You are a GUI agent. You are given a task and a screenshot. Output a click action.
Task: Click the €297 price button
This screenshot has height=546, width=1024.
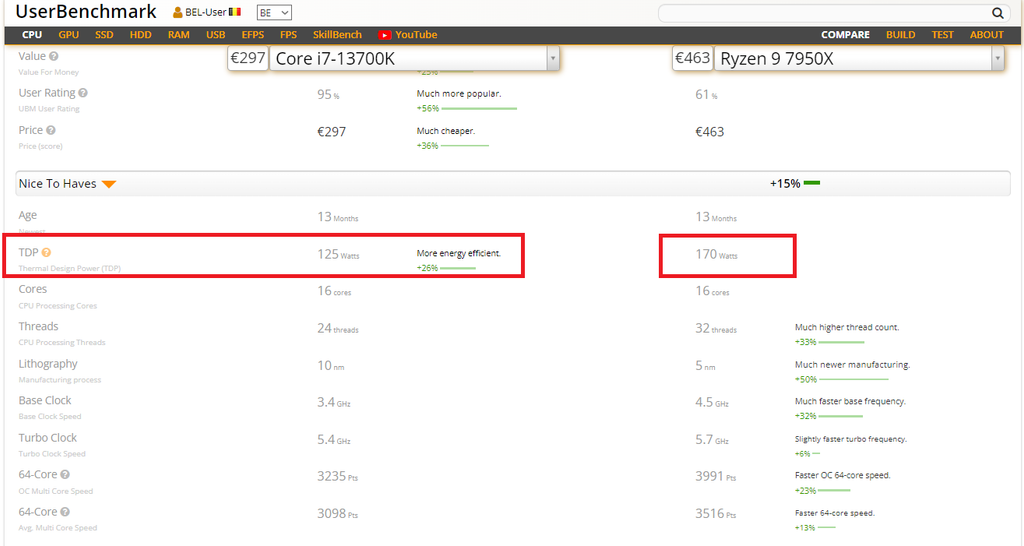tap(248, 58)
